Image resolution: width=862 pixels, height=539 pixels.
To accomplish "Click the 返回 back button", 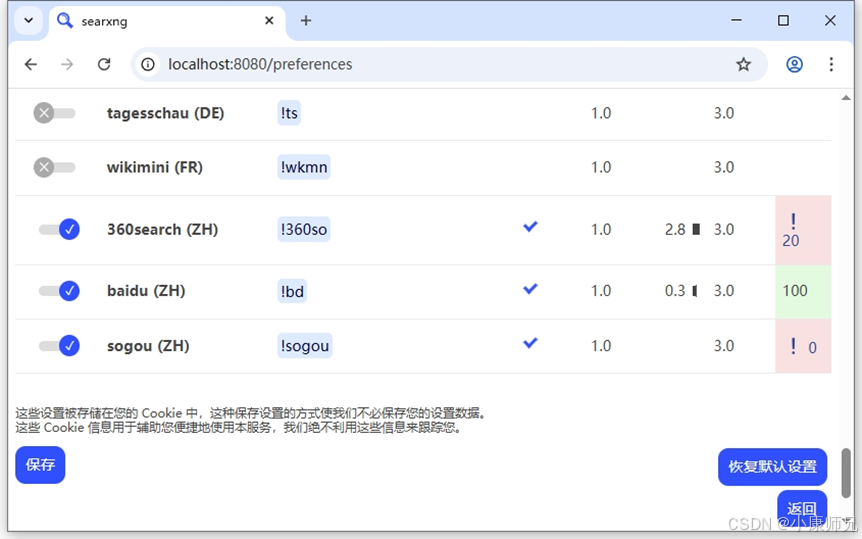I will (802, 507).
